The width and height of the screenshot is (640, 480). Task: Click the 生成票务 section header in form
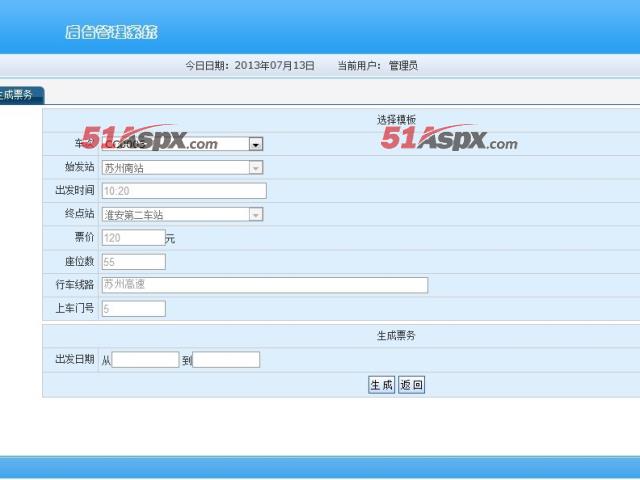396,336
